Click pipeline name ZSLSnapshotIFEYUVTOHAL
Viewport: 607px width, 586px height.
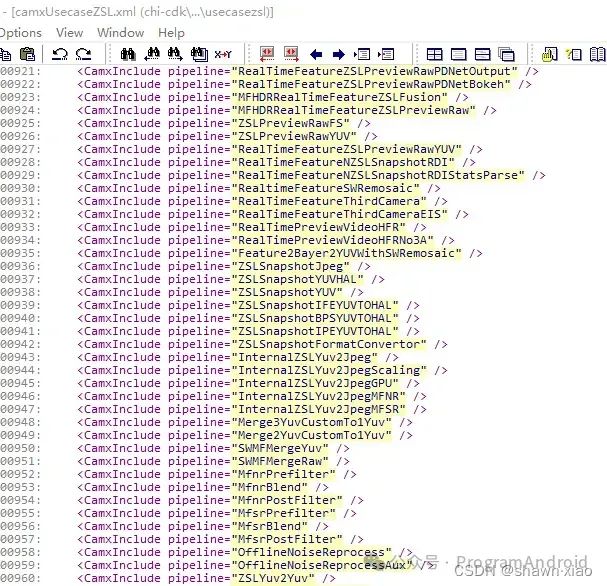tap(315, 305)
